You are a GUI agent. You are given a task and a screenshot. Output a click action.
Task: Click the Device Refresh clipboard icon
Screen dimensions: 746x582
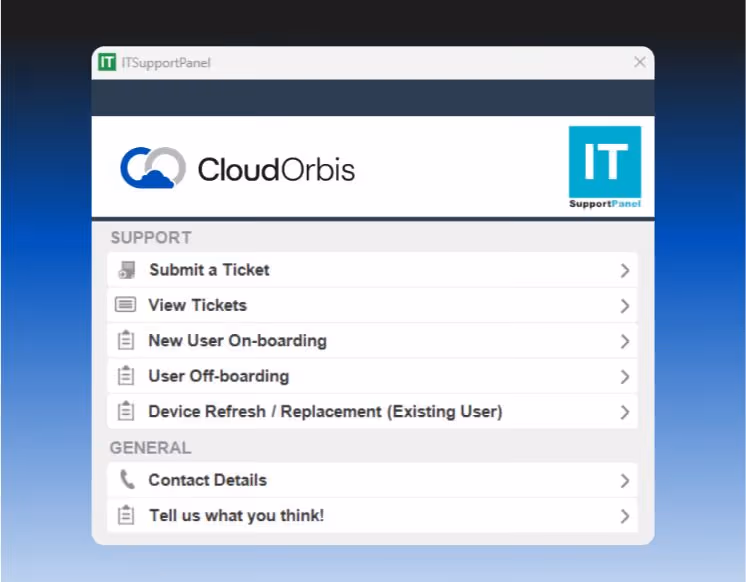(x=126, y=411)
